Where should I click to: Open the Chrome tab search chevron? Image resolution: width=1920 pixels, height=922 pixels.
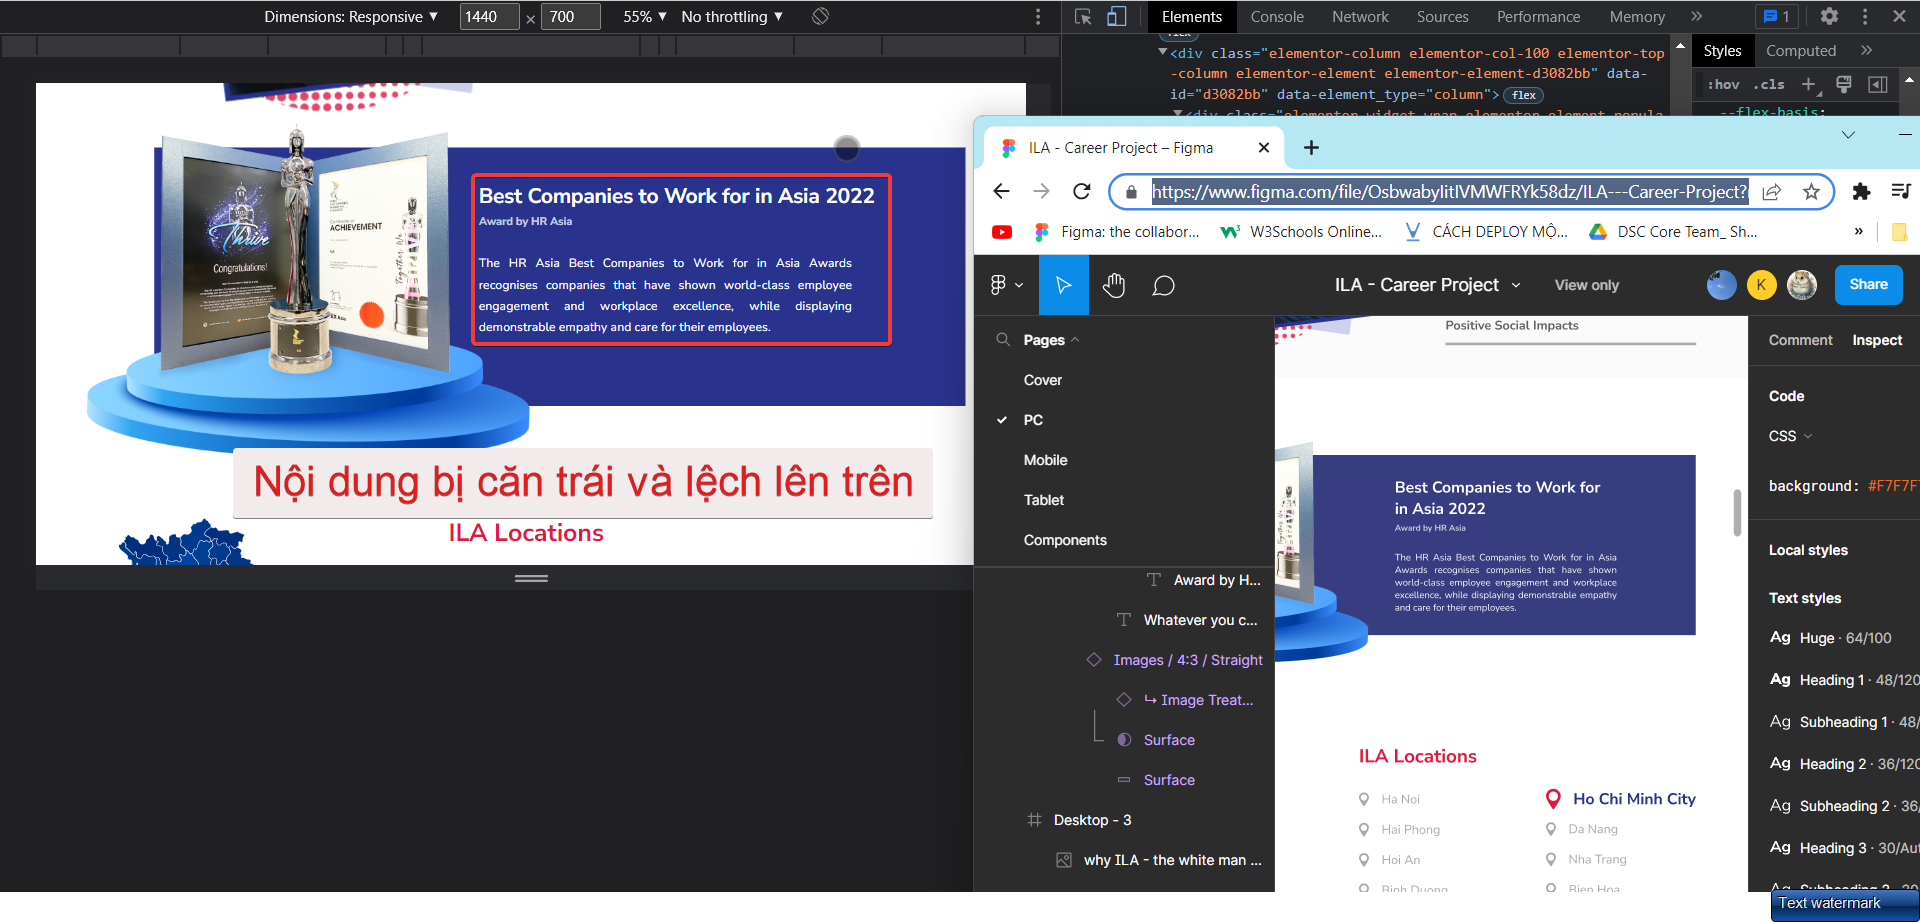pos(1848,134)
